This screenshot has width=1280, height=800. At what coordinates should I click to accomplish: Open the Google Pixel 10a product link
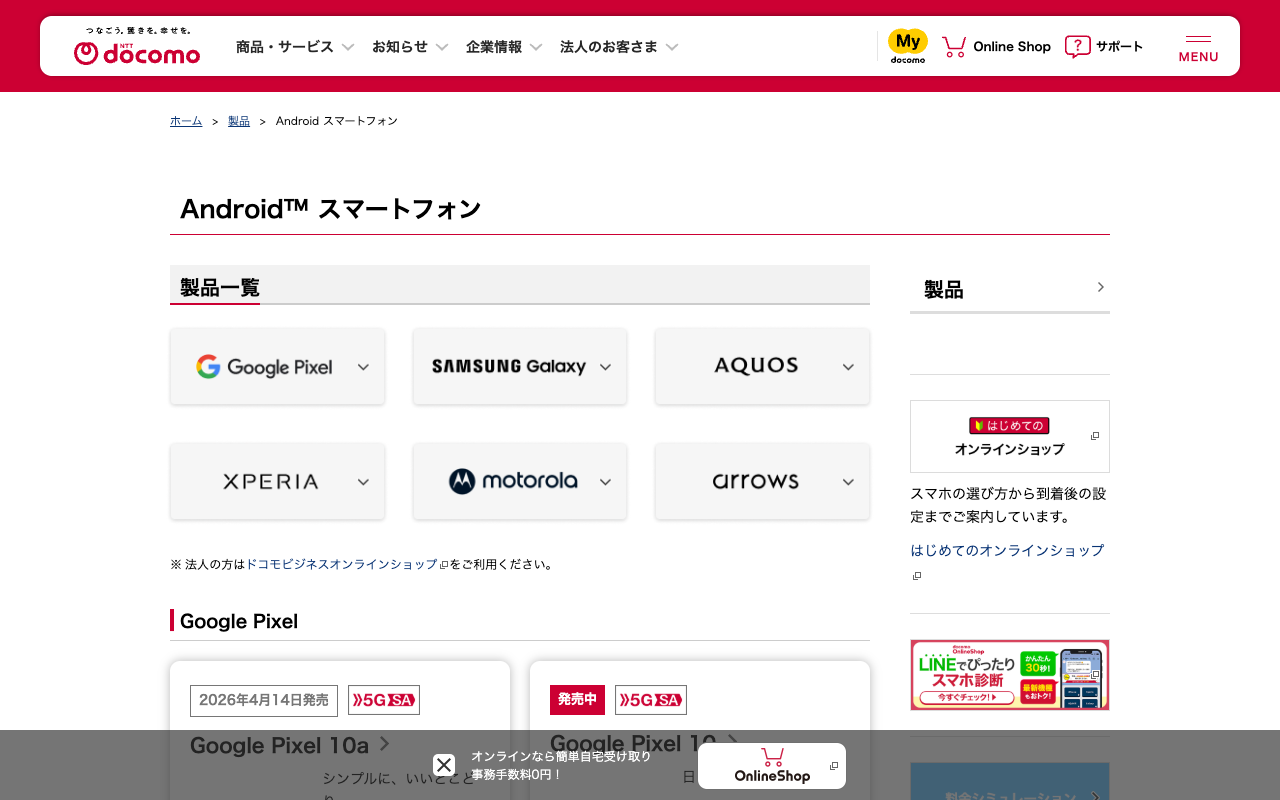coord(290,745)
